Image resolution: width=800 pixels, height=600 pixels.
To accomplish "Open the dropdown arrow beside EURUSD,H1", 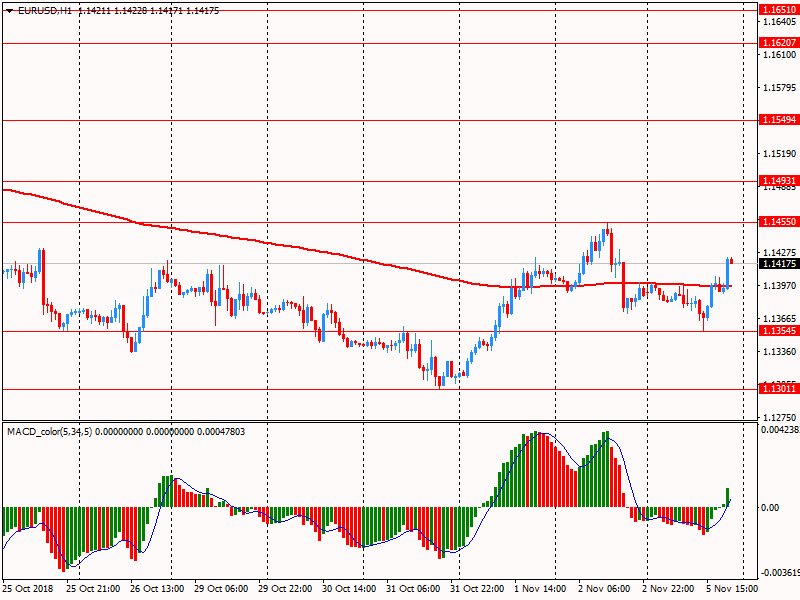I will [x=9, y=10].
